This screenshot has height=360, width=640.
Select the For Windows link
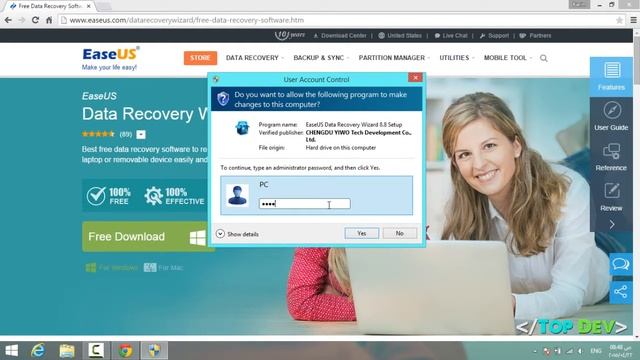point(111,267)
